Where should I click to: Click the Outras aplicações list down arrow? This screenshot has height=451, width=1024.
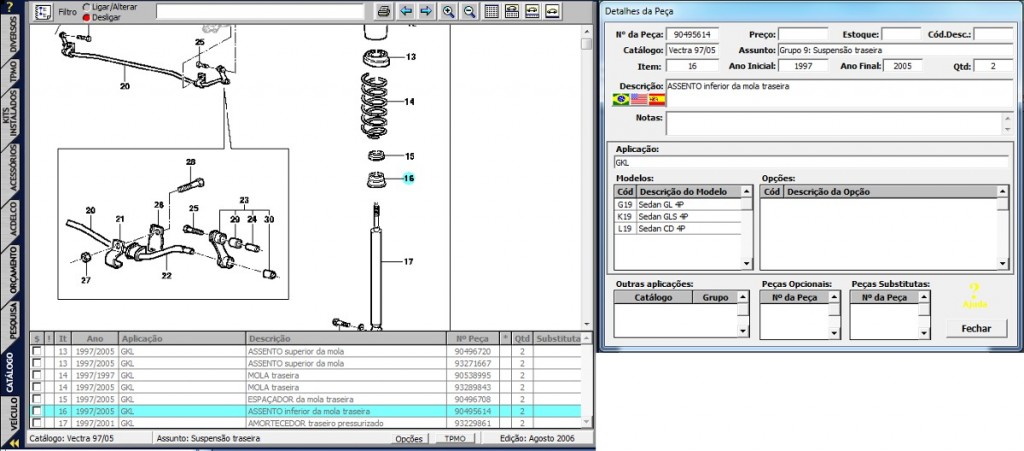coord(743,332)
